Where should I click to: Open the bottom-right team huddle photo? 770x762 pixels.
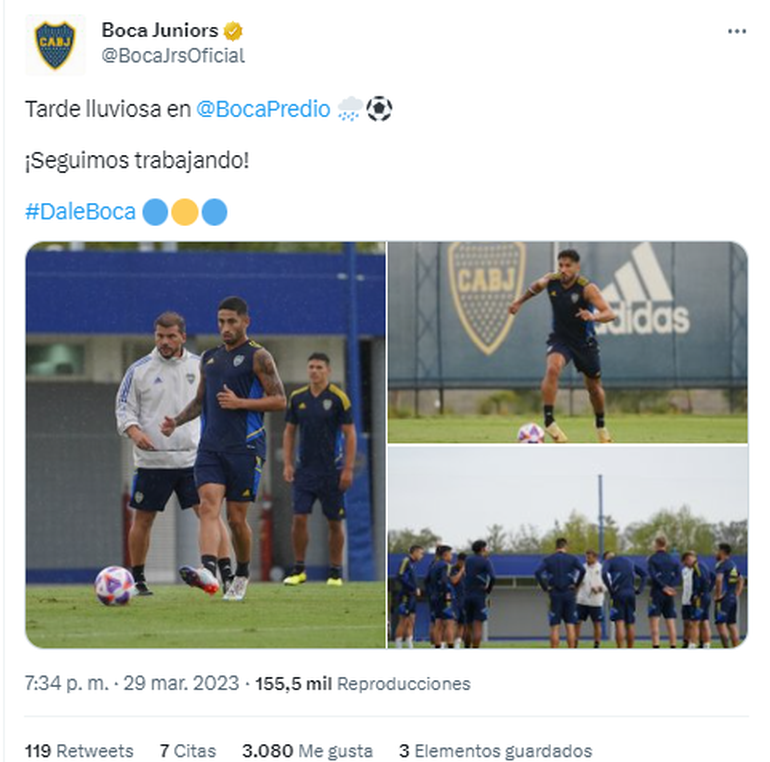[568, 547]
